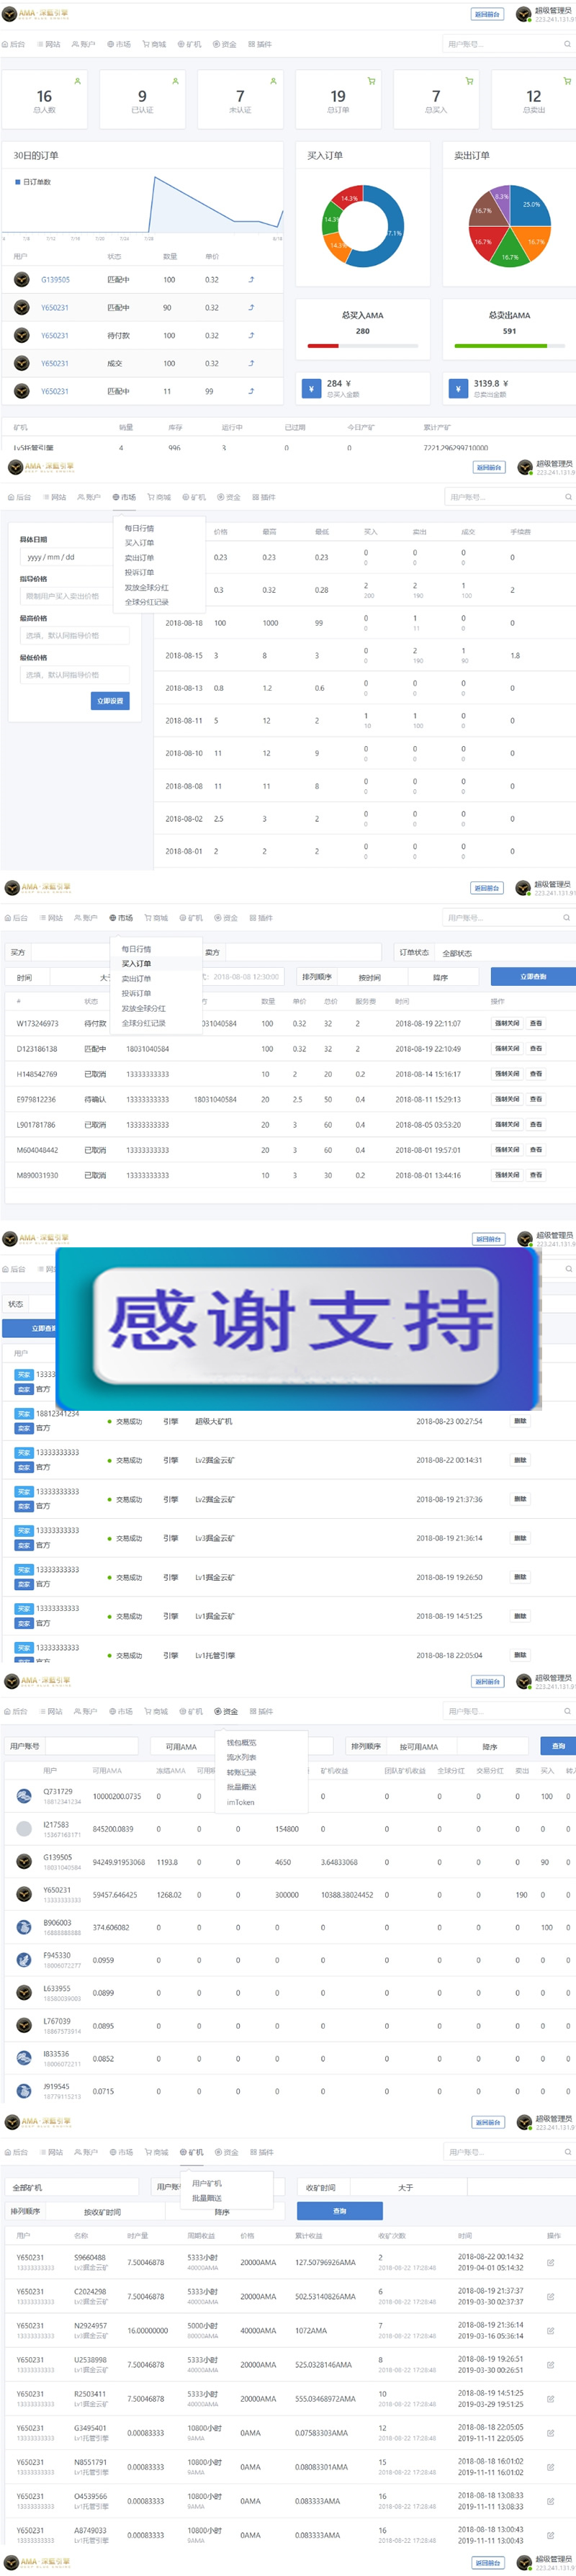Click the 立即设置 button
The height and width of the screenshot is (2576, 576).
(x=110, y=701)
